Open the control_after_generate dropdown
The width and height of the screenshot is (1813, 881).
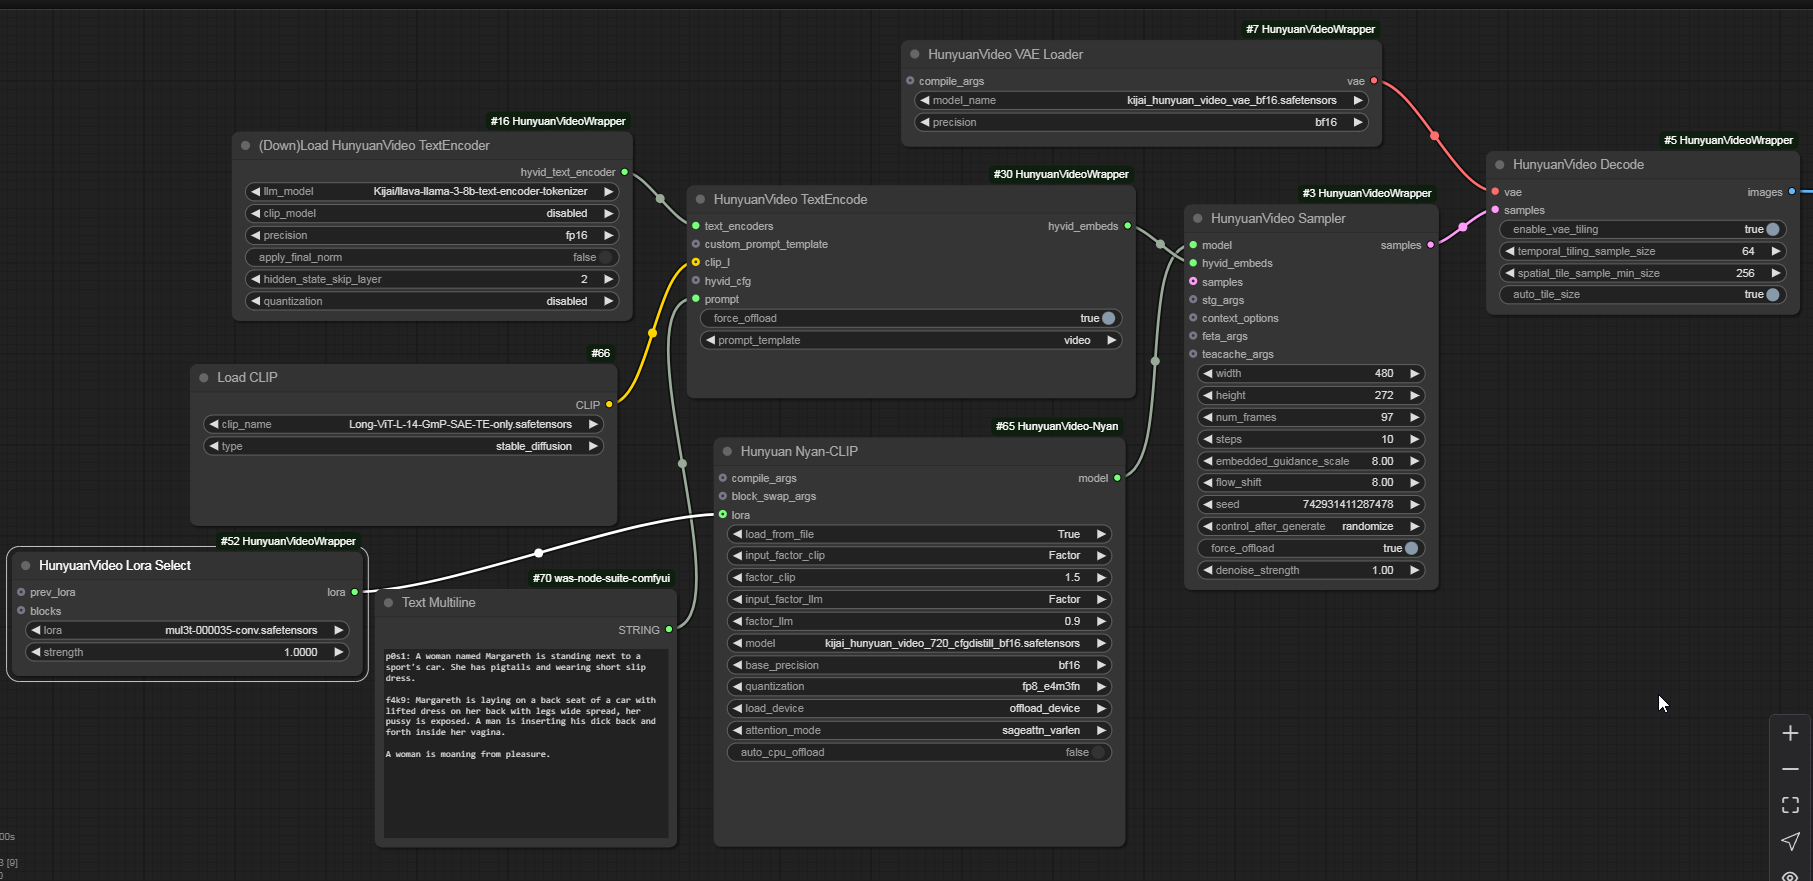(1310, 527)
